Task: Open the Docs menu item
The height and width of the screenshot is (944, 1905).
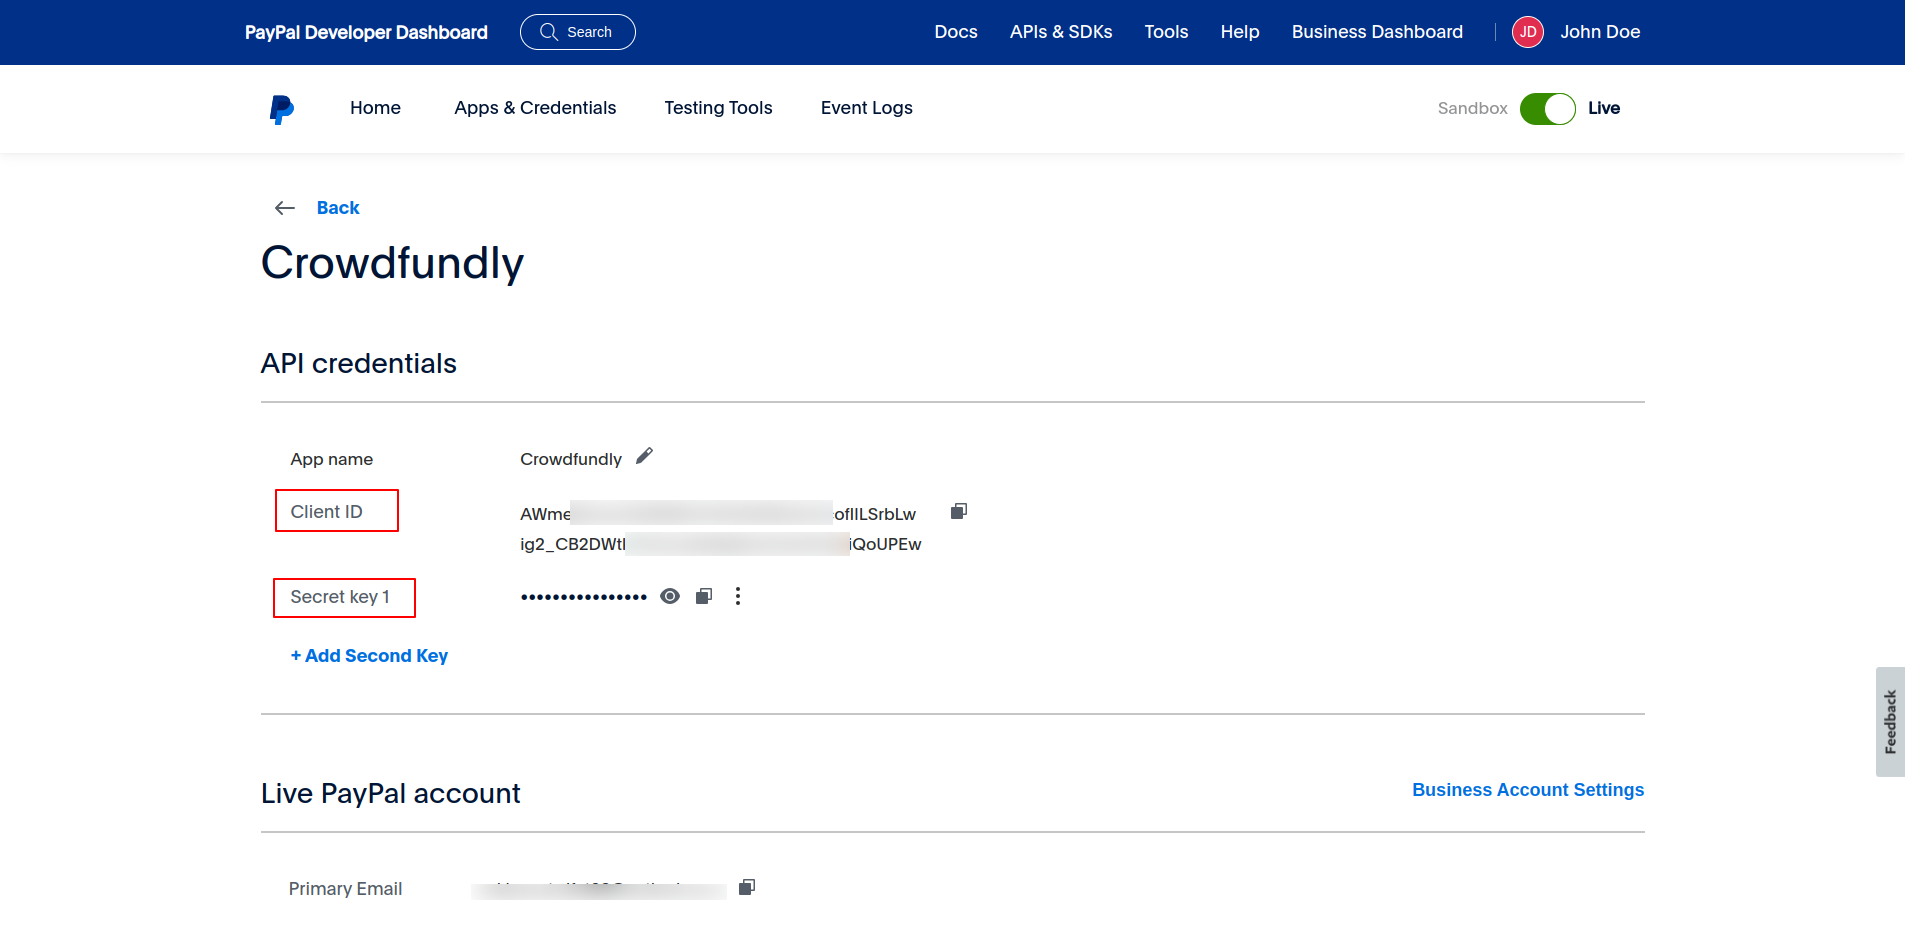Action: click(x=956, y=32)
